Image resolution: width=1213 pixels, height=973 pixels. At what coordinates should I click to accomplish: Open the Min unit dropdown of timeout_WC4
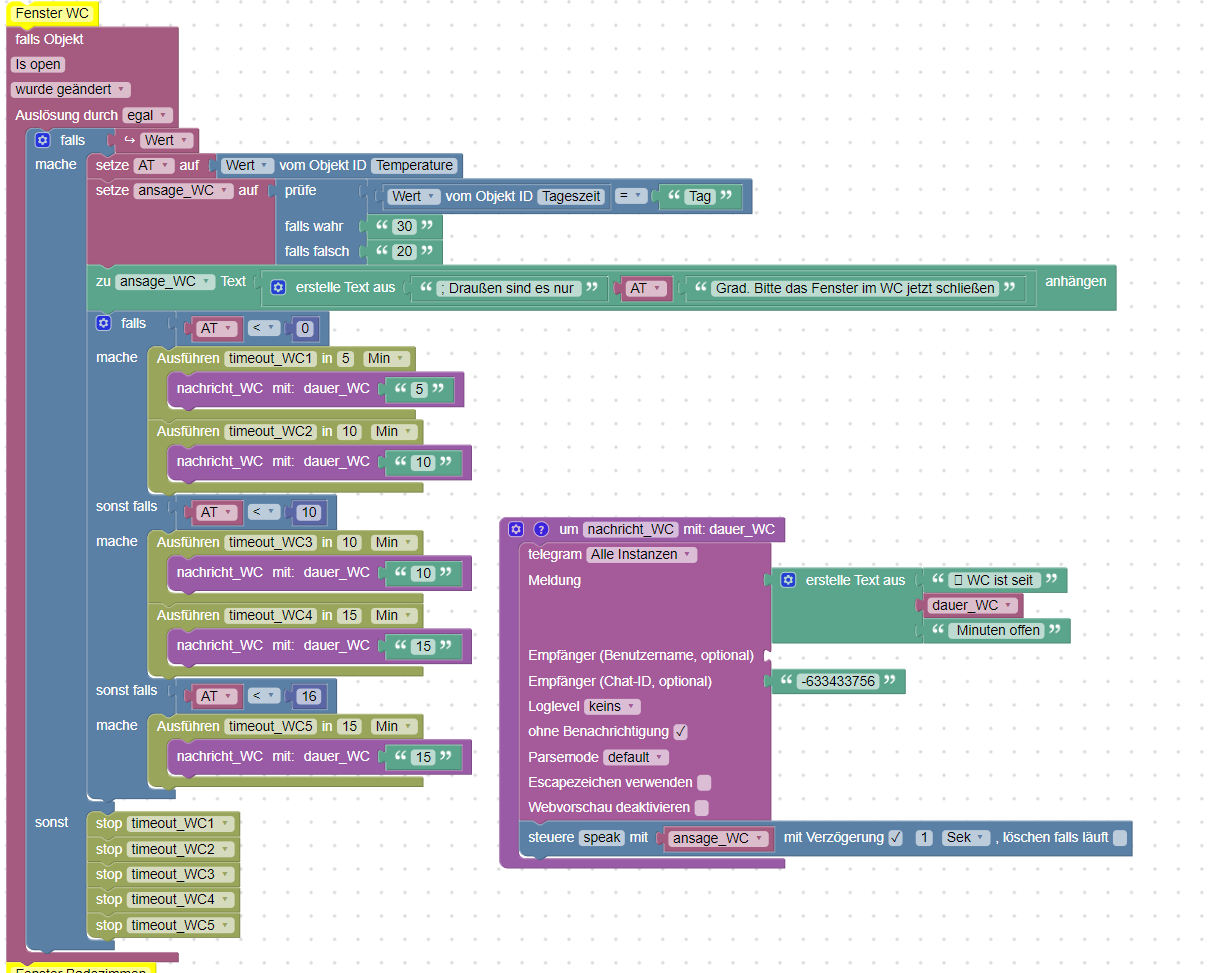(394, 615)
